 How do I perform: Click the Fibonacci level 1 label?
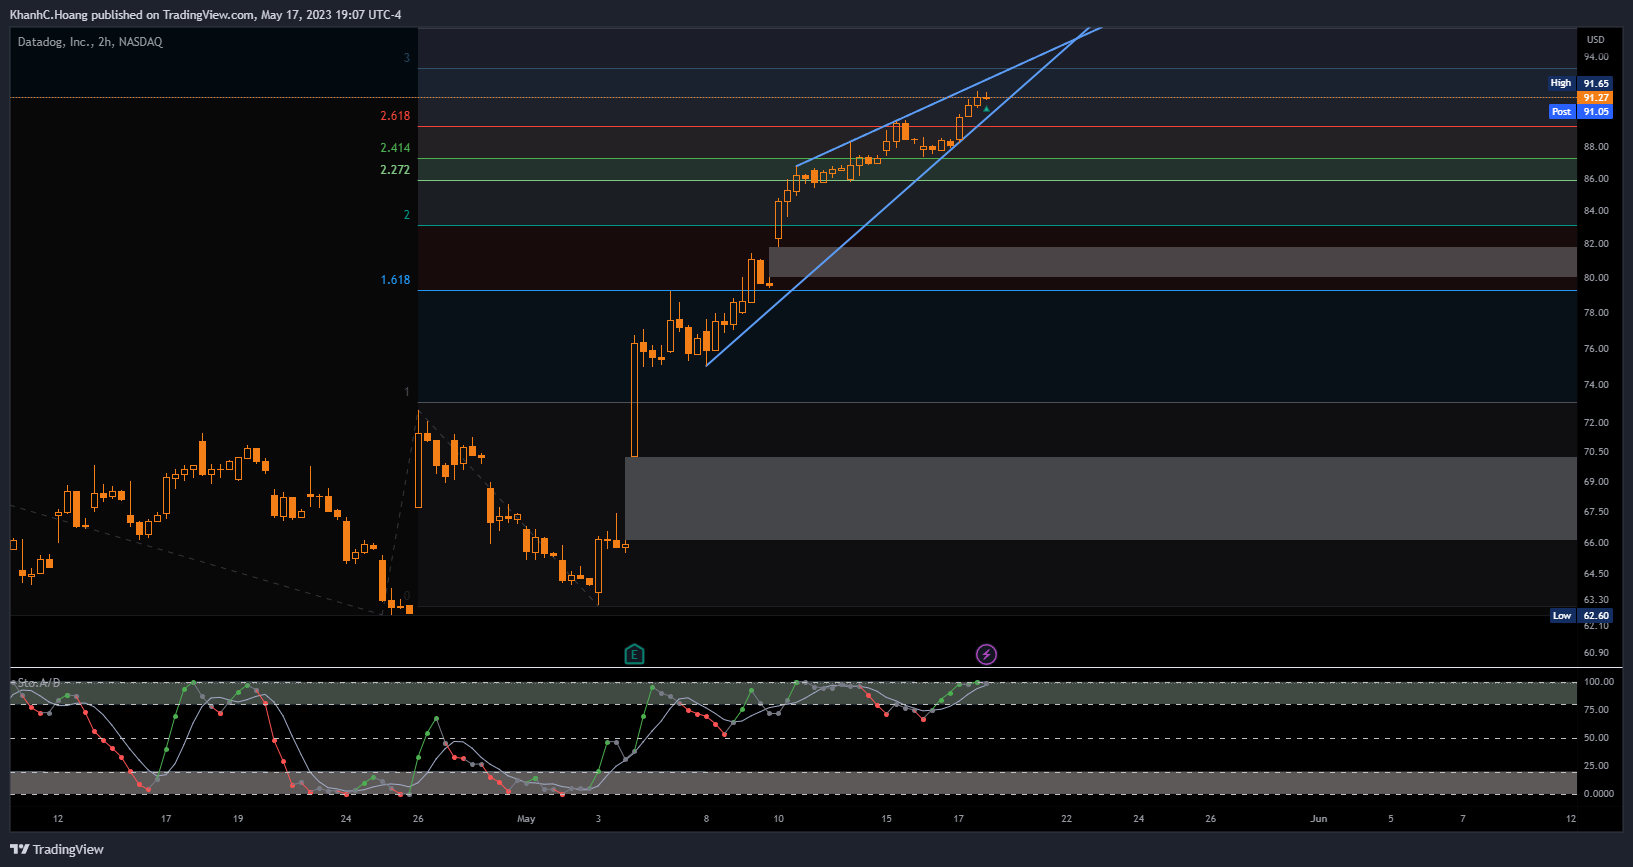(x=406, y=392)
